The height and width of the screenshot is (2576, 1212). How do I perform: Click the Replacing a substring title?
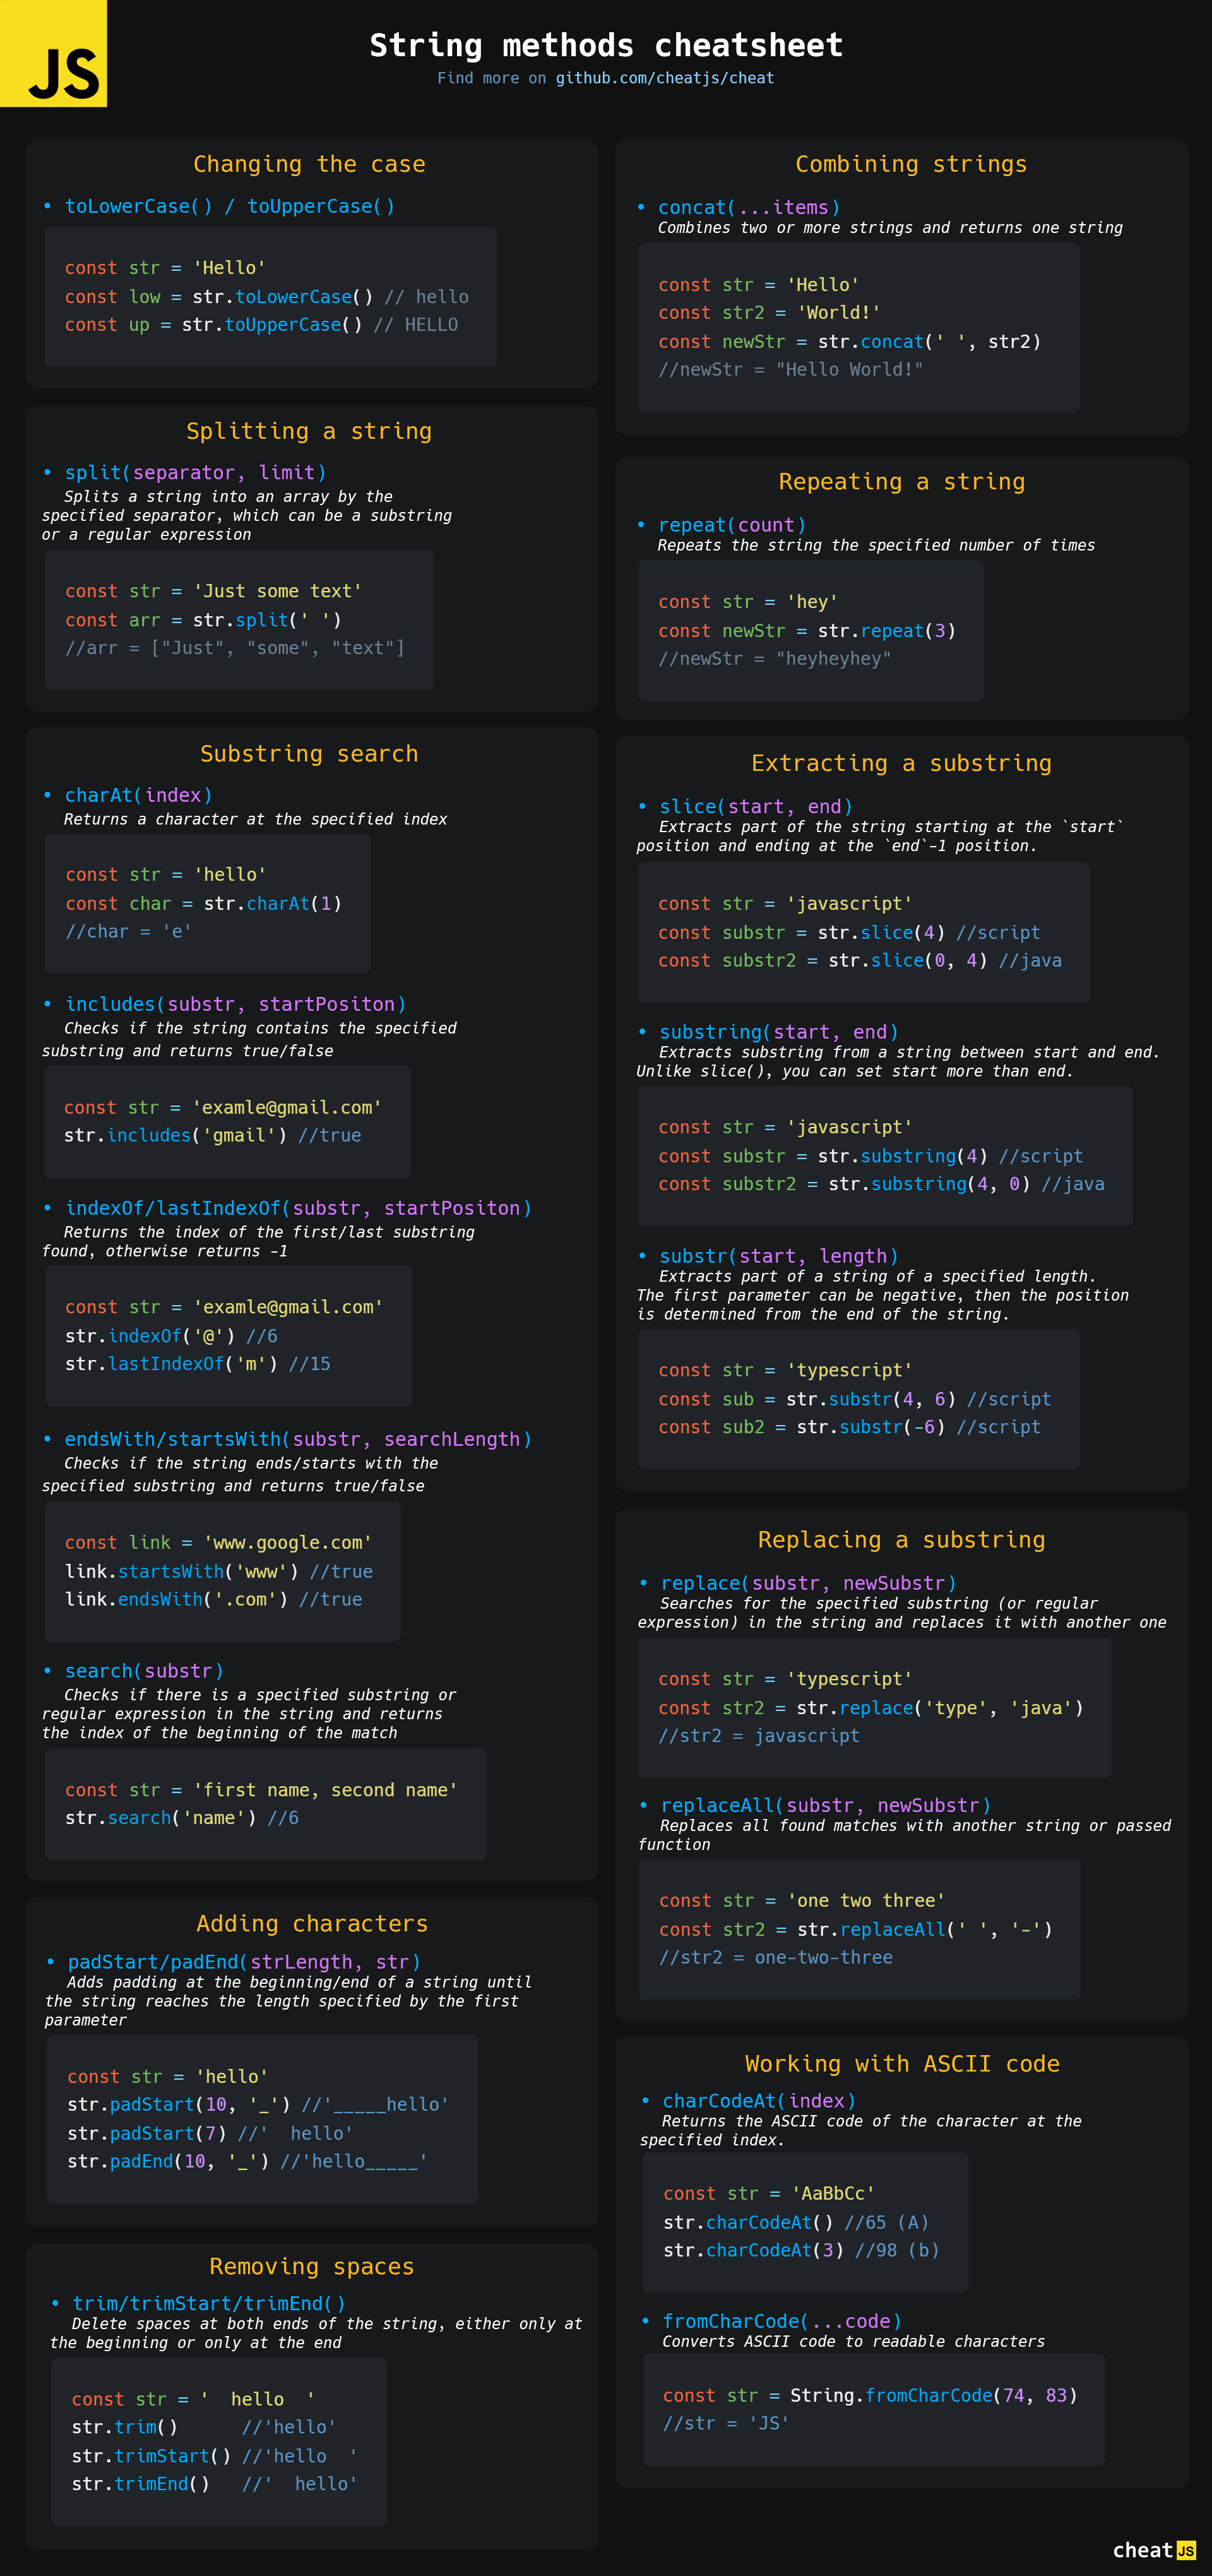(901, 1540)
